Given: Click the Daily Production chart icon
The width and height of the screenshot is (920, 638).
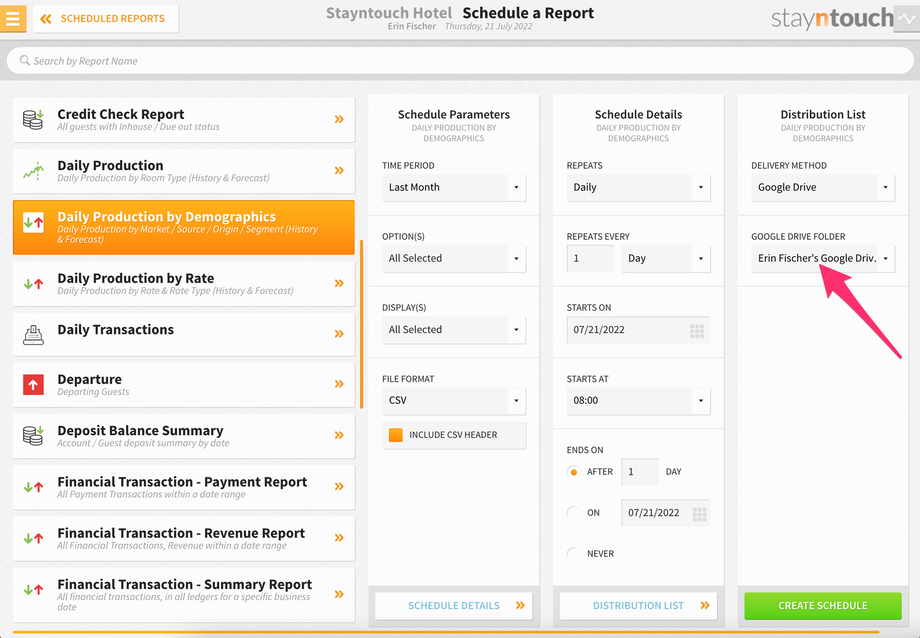Looking at the screenshot, I should coord(33,171).
